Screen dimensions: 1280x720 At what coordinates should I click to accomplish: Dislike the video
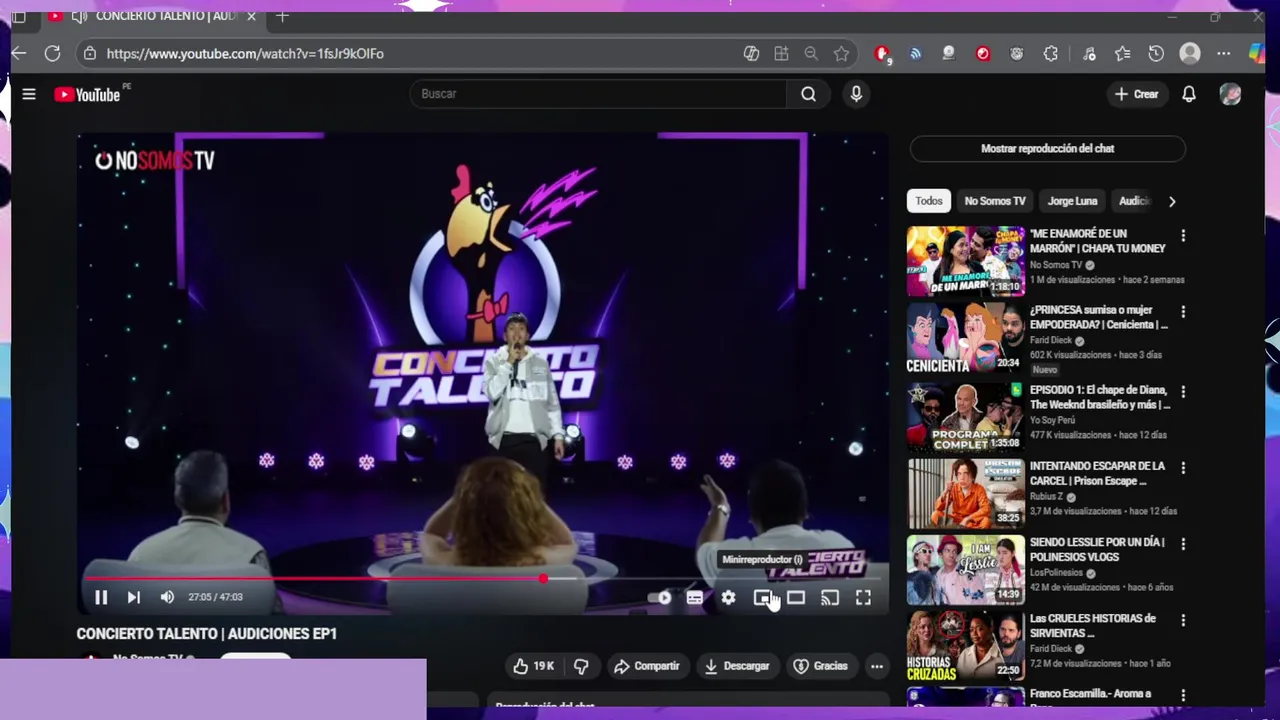[x=581, y=666]
